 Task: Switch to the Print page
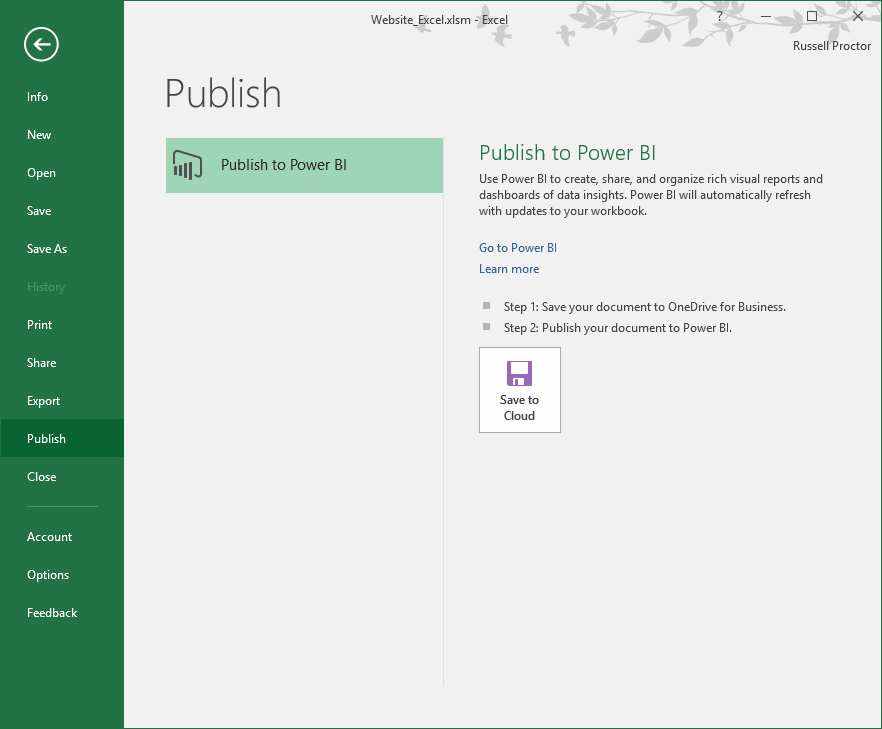click(x=62, y=325)
